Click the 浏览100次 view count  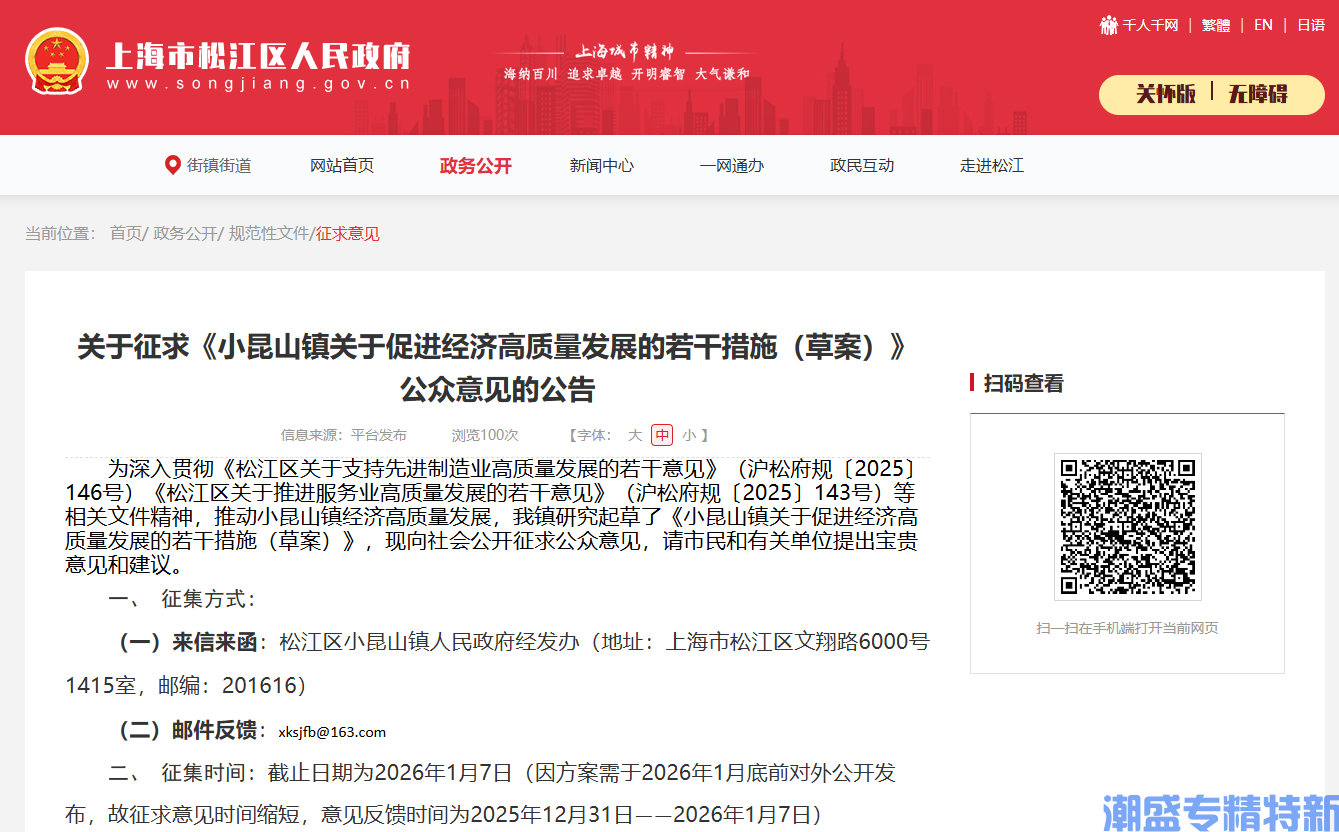485,435
